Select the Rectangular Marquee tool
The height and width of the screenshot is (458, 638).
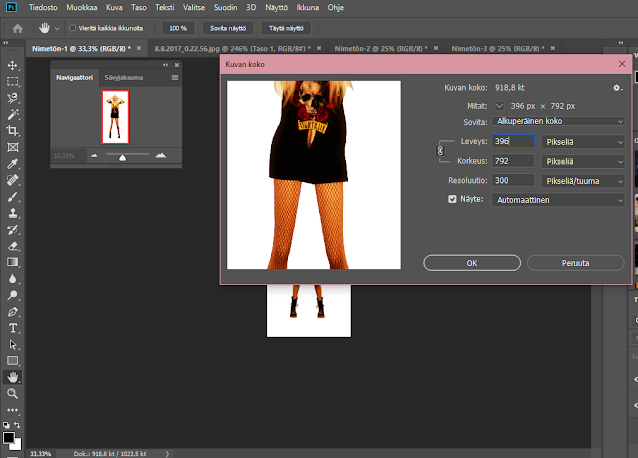tap(13, 82)
